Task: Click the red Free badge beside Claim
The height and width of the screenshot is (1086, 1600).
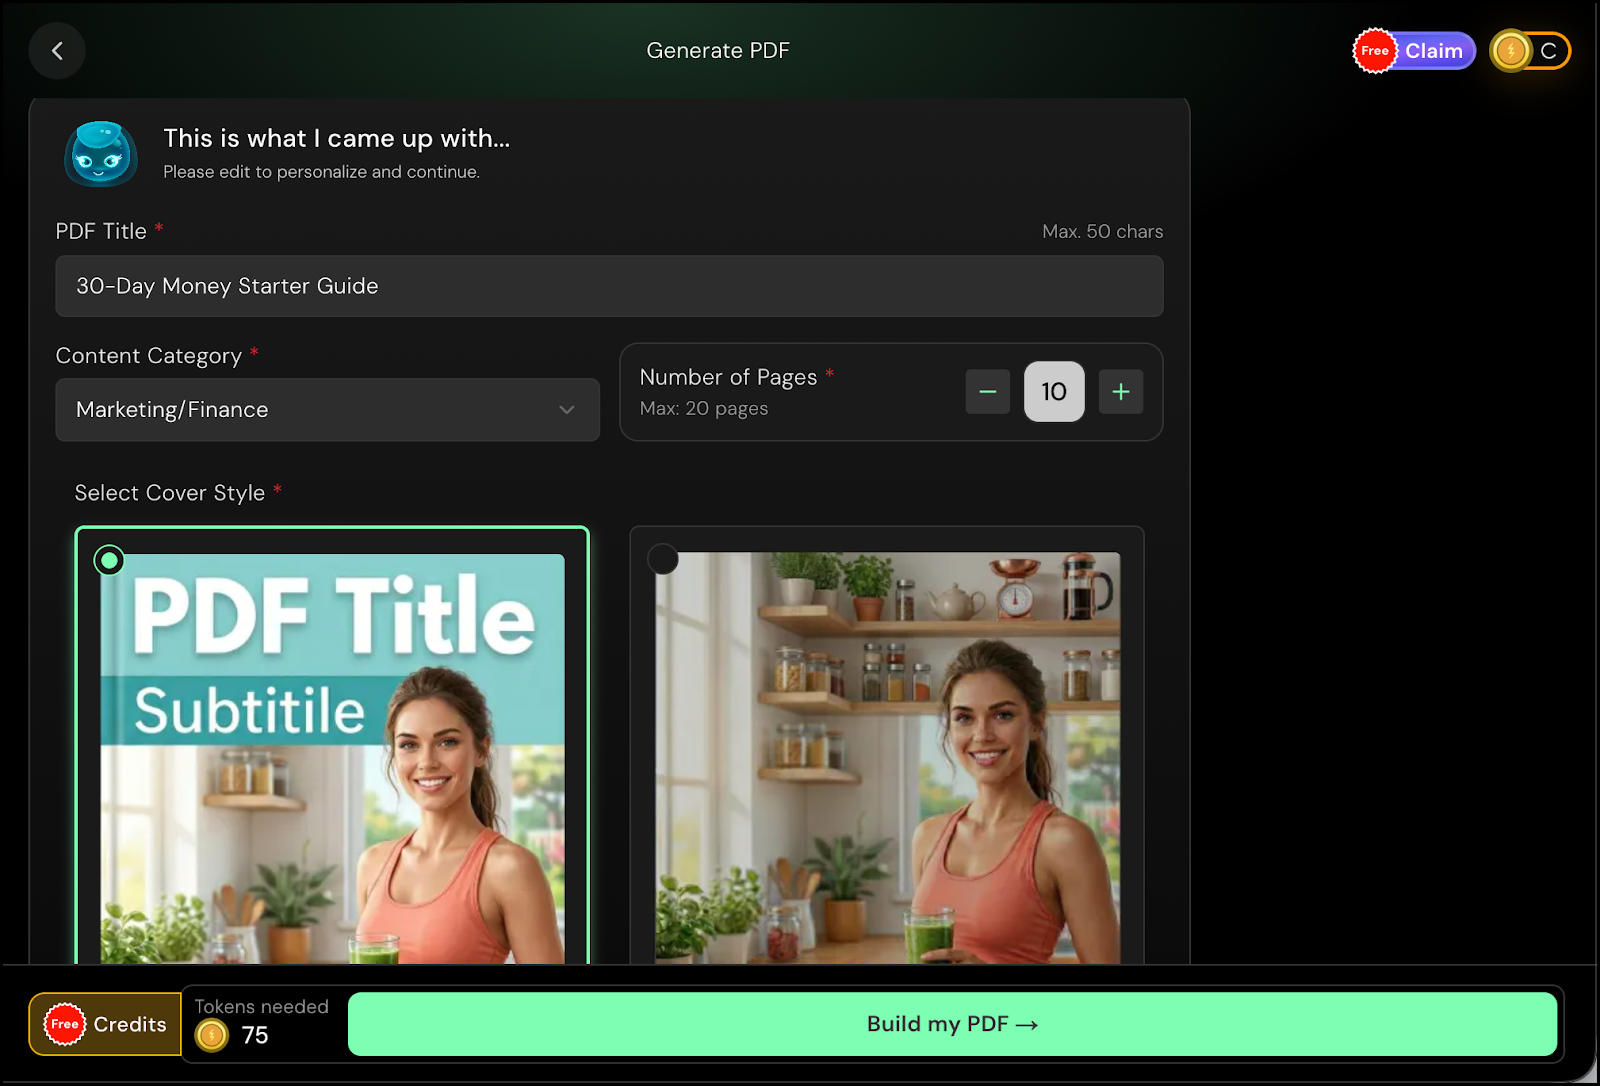Action: coord(1374,51)
